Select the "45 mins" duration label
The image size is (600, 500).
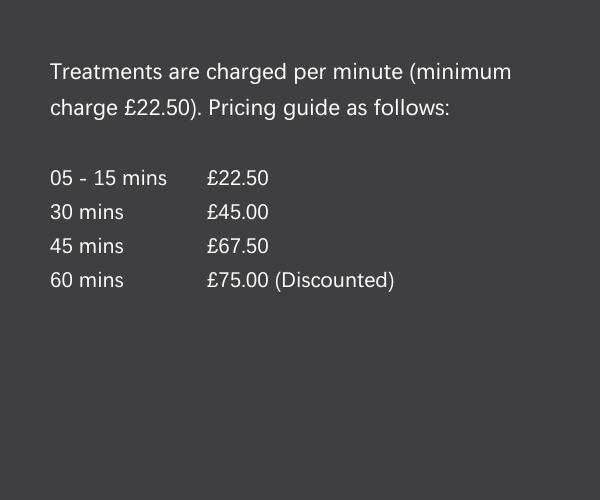click(87, 246)
